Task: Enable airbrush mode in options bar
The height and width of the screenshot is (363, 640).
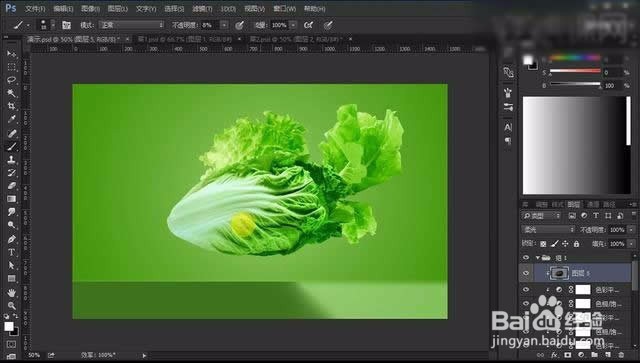Action: (x=309, y=25)
